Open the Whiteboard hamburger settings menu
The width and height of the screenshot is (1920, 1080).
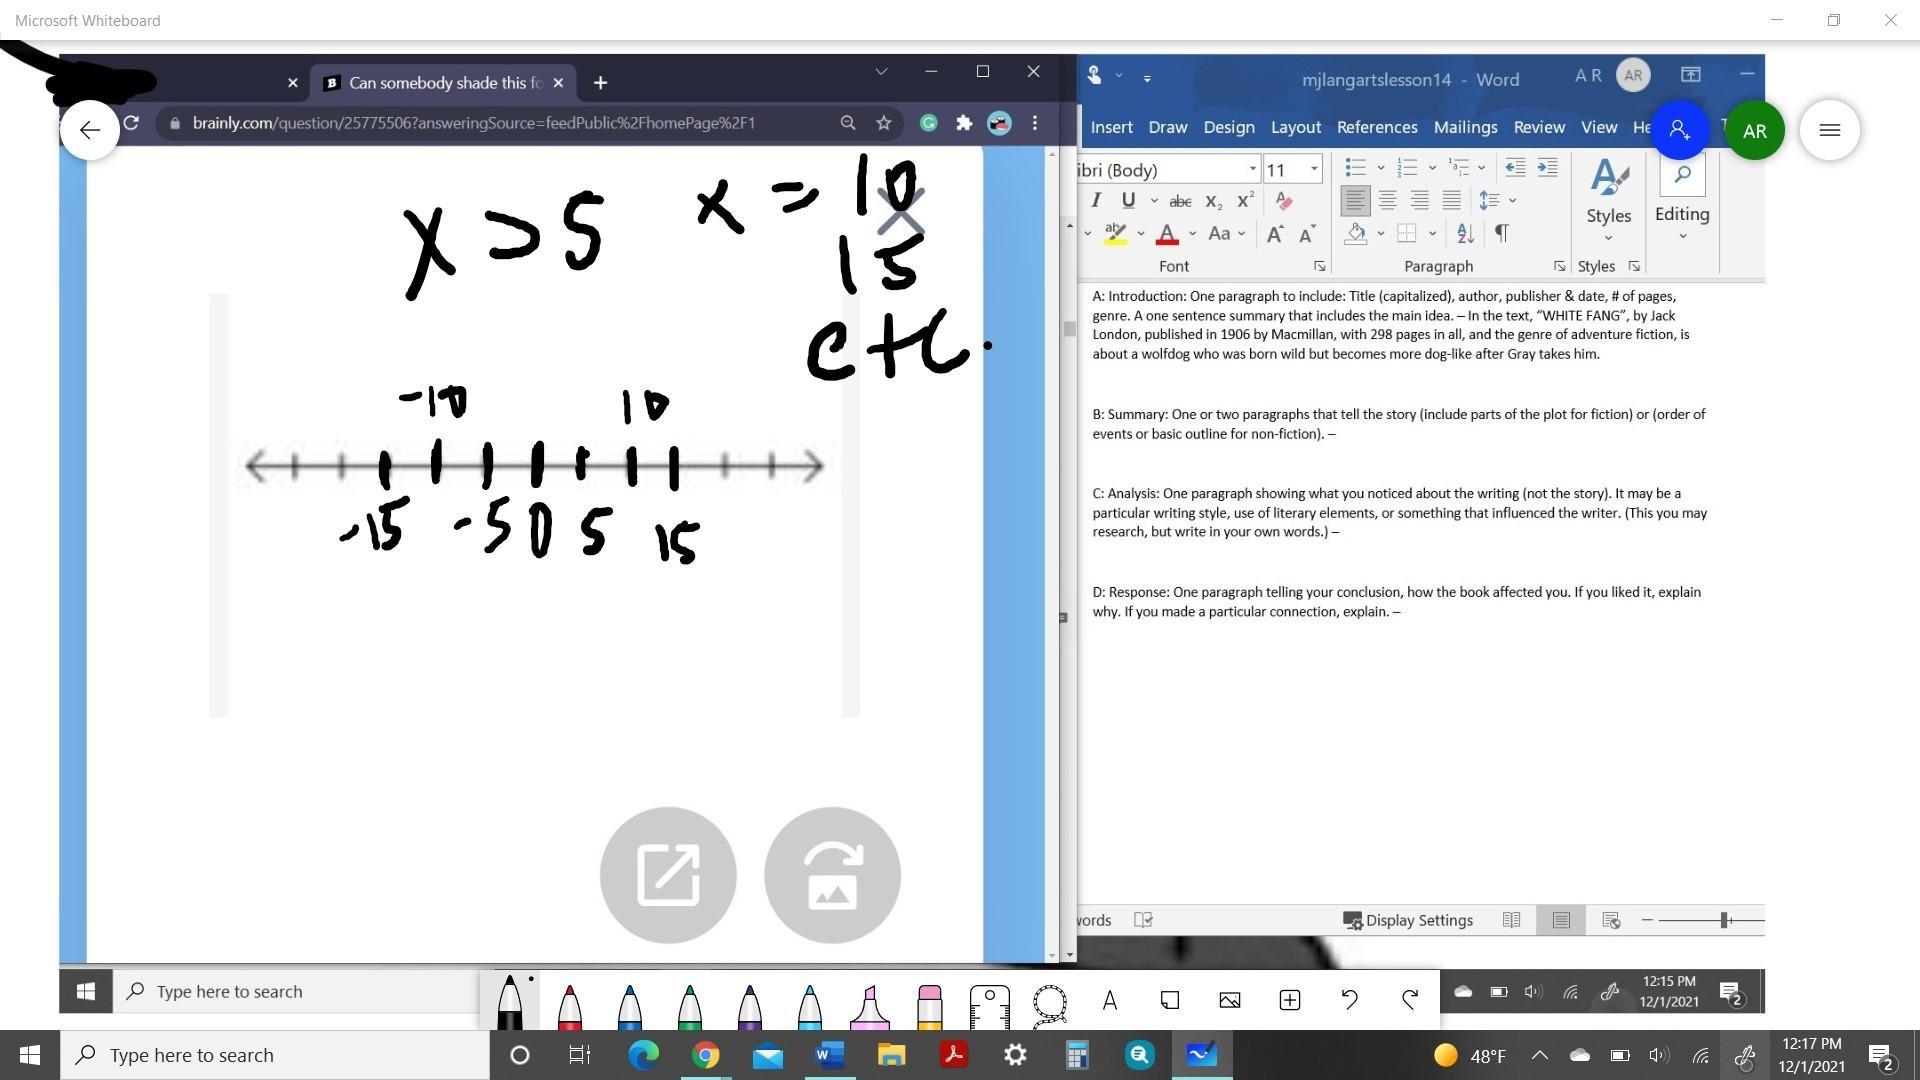coord(1829,130)
